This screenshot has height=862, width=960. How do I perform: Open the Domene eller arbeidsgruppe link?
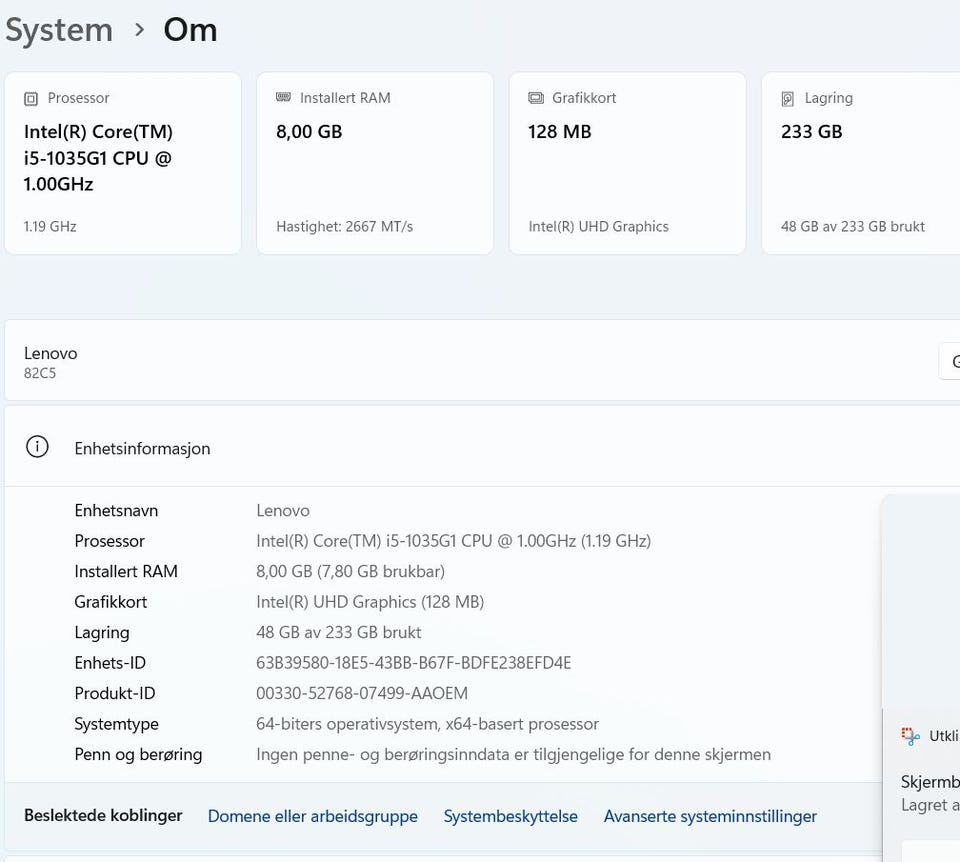tap(313, 816)
